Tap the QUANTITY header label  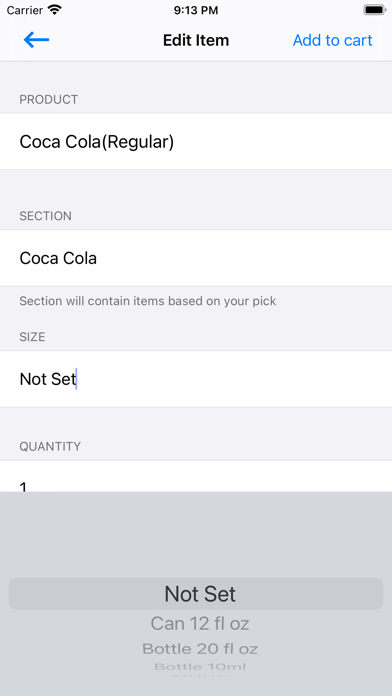point(50,447)
